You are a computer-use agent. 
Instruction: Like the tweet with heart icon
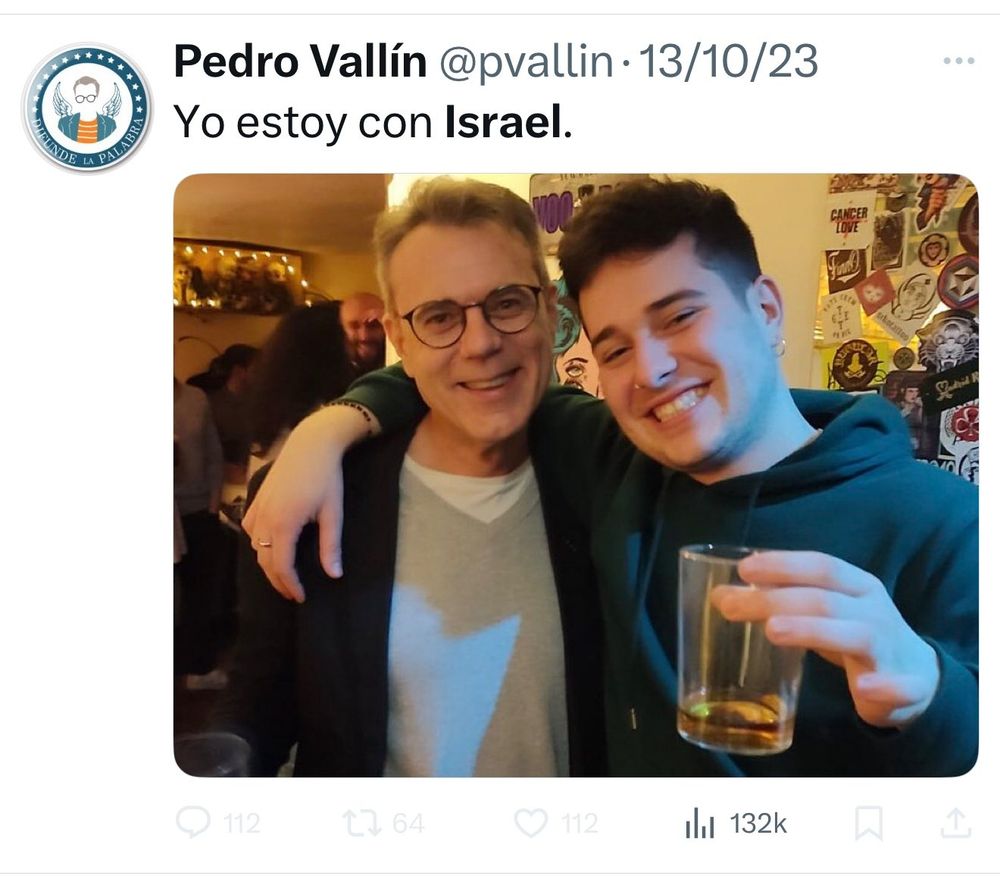click(x=531, y=822)
